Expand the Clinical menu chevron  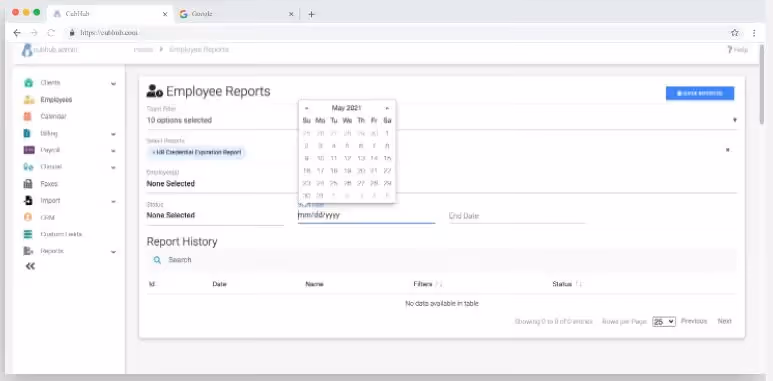[x=113, y=168]
